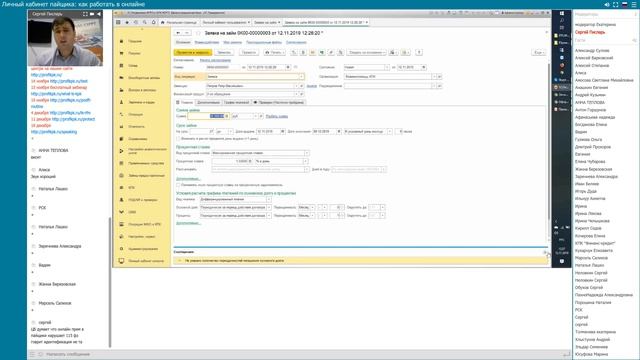This screenshot has height=360, width=640.
Task: Open the График платежей form tab
Action: pyautogui.click(x=236, y=102)
